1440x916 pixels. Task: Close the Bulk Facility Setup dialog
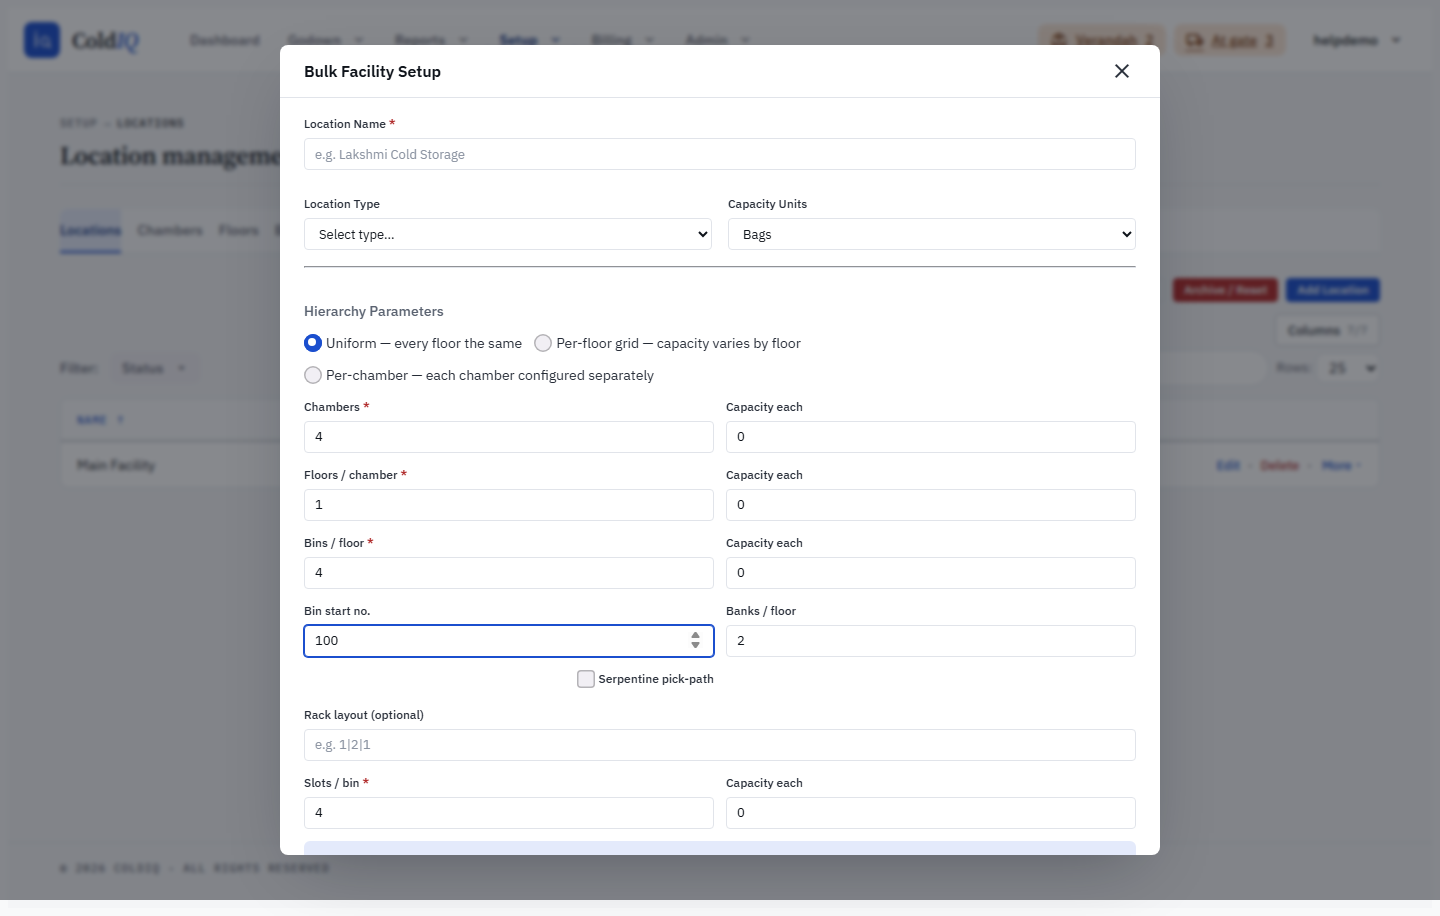click(1122, 71)
